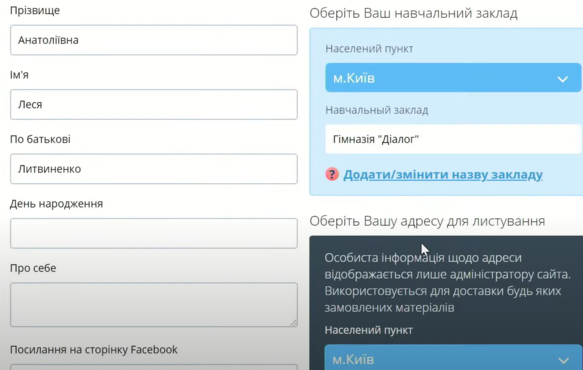Click the День народження label

click(57, 204)
